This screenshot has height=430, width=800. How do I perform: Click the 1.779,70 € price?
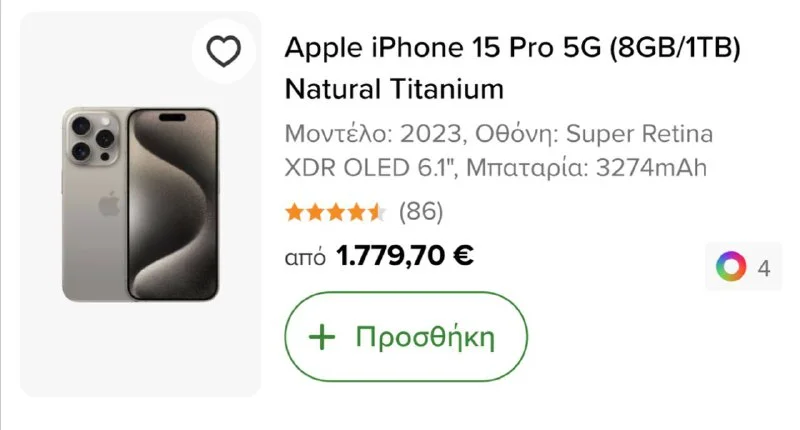click(405, 257)
